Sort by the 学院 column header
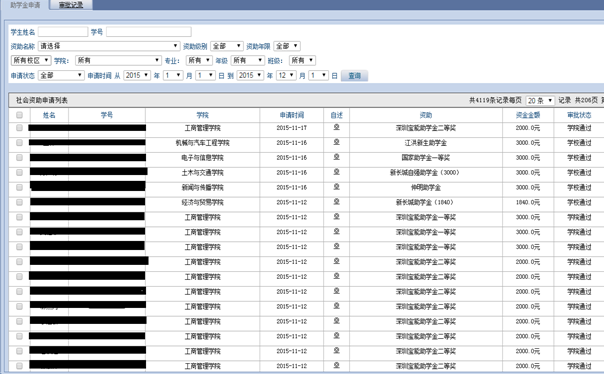Screen dimensions: 604x374 (x=202, y=115)
